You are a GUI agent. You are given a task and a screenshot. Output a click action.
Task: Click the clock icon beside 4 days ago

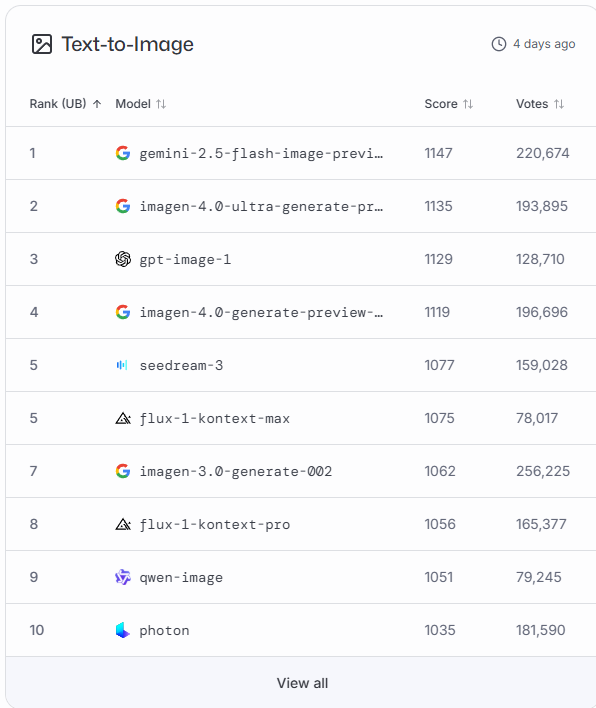[x=499, y=44]
